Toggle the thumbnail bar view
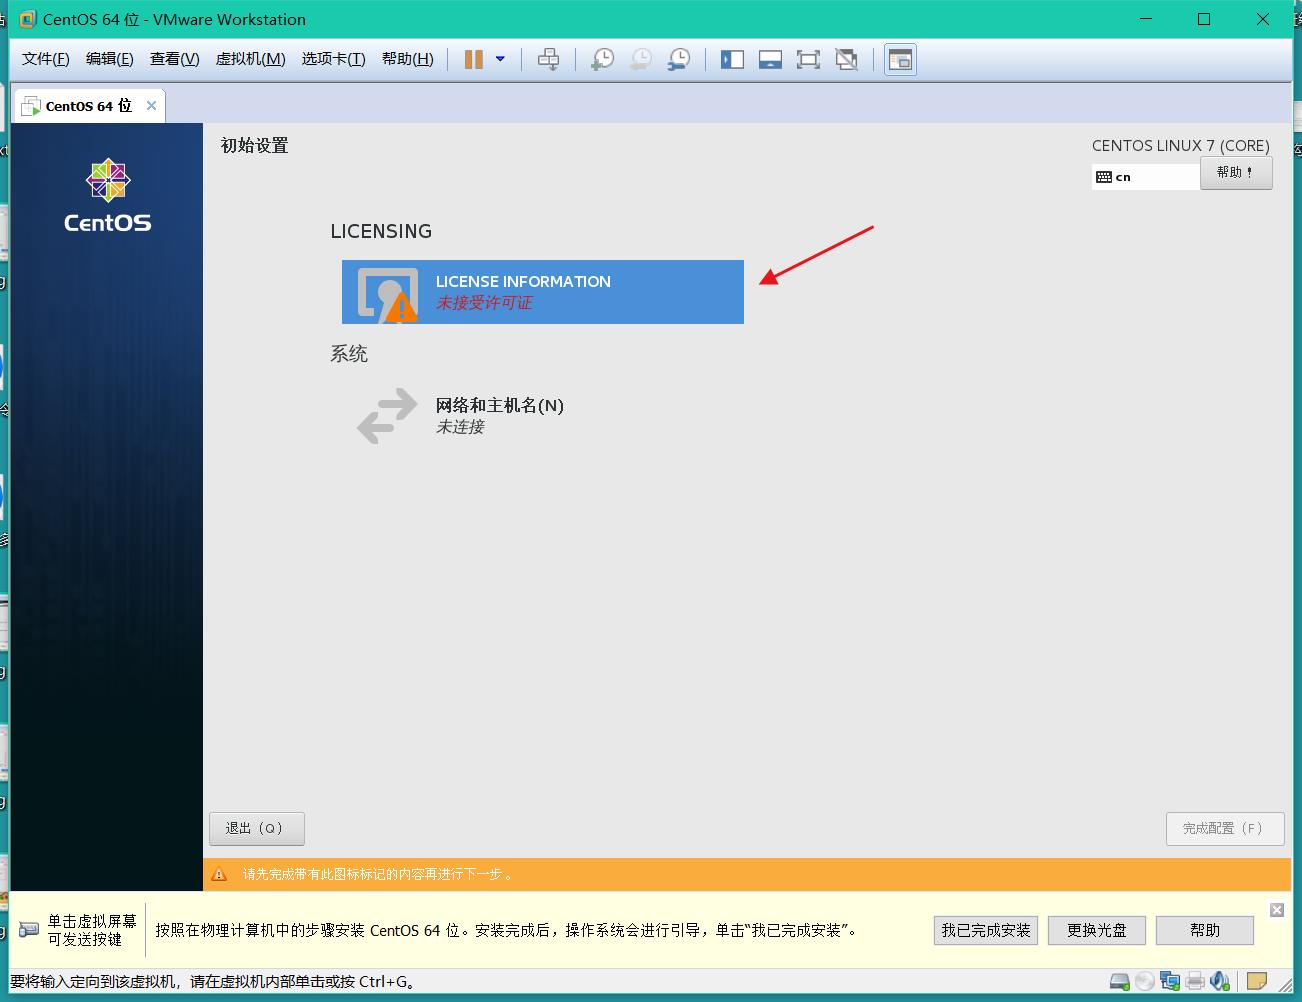The height and width of the screenshot is (1002, 1302). [x=770, y=59]
